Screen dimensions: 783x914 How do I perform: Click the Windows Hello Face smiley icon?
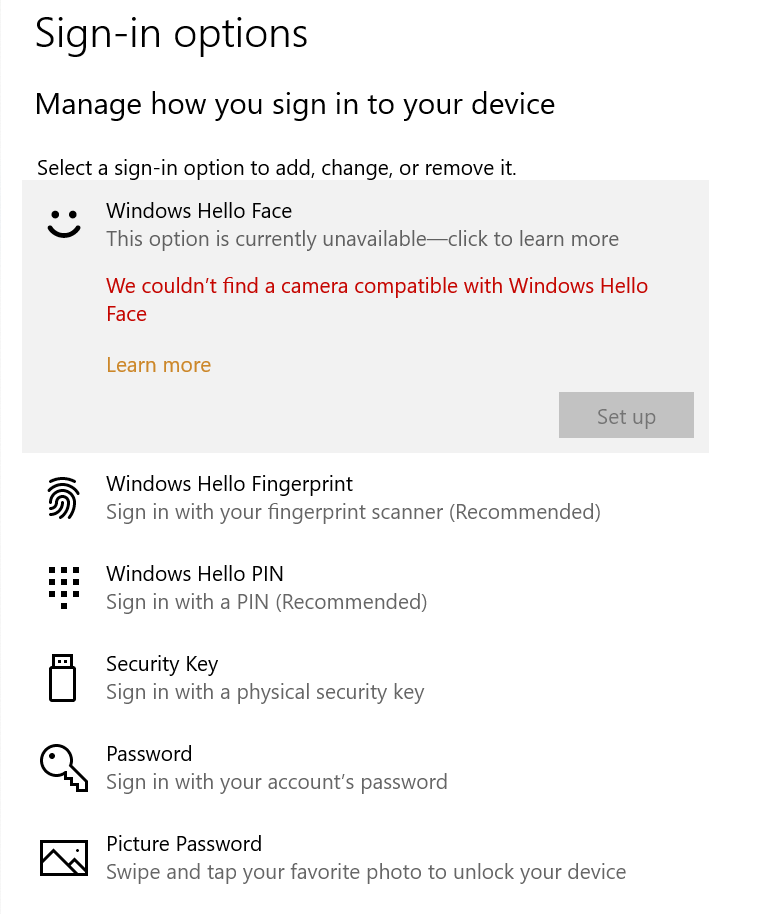tap(63, 224)
